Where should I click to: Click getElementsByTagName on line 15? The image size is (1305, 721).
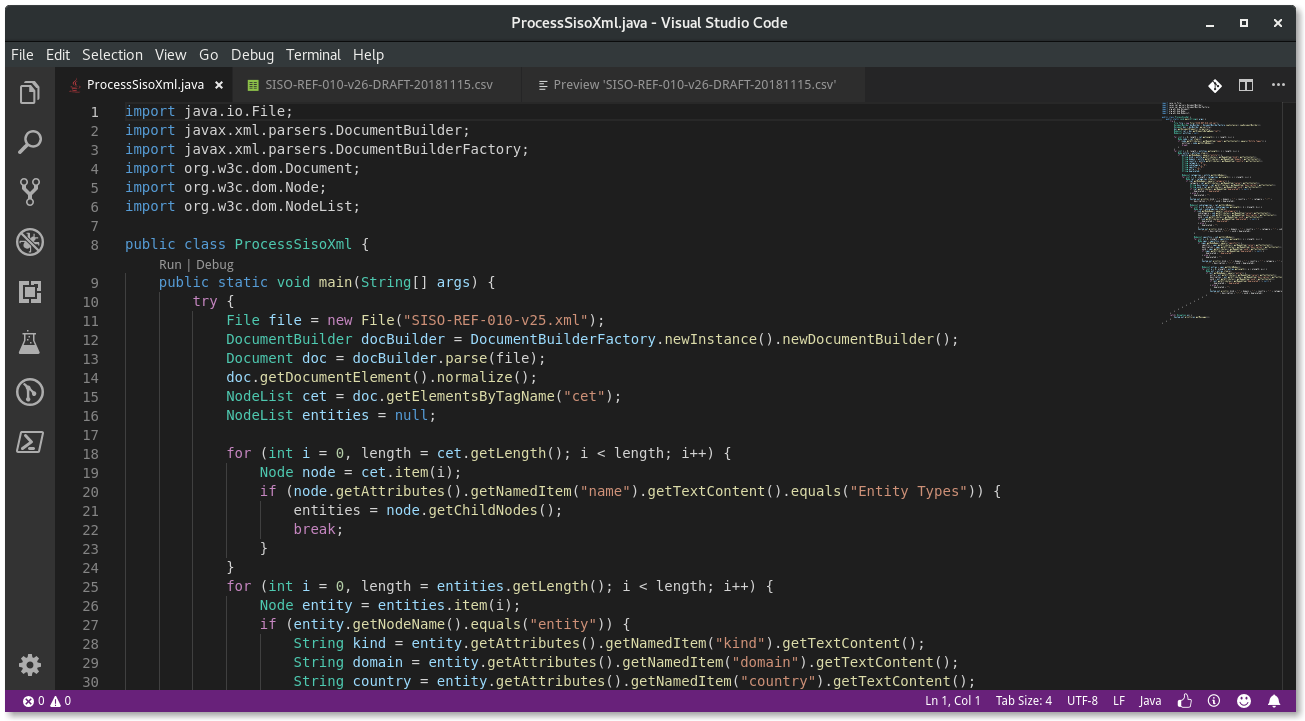(470, 396)
